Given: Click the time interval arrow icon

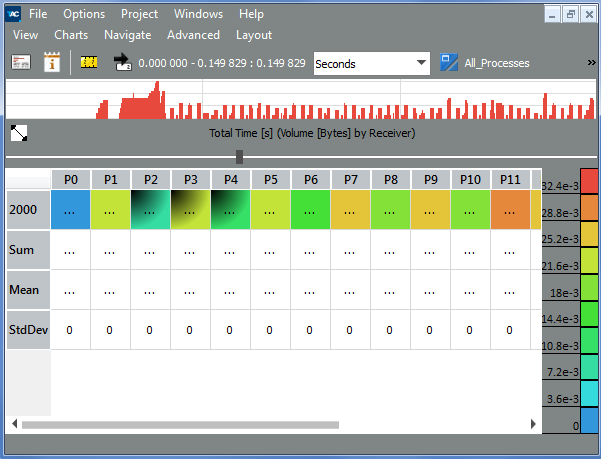Looking at the screenshot, I should (x=123, y=62).
